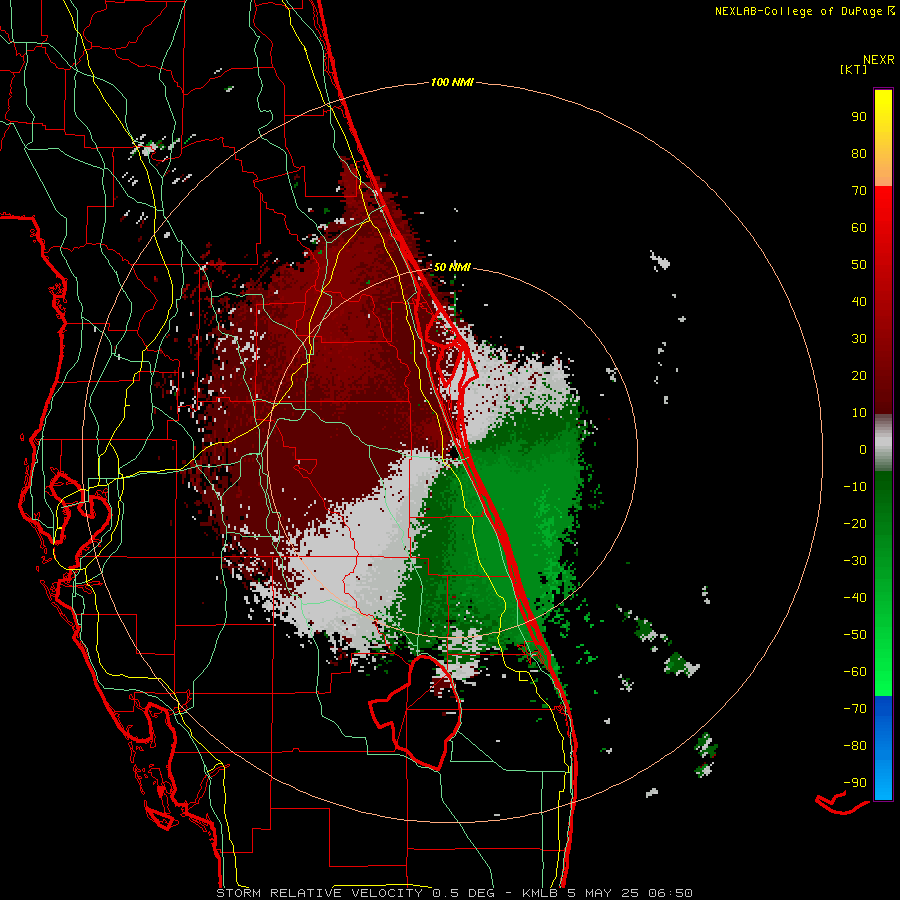This screenshot has width=900, height=900.
Task: Click the 90 value on velocity scale
Action: click(x=859, y=117)
